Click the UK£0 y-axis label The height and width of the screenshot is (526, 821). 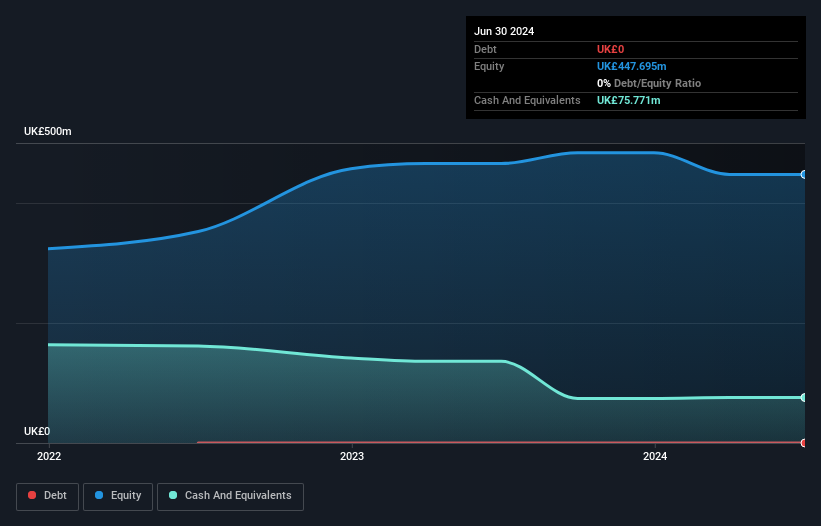[37, 431]
